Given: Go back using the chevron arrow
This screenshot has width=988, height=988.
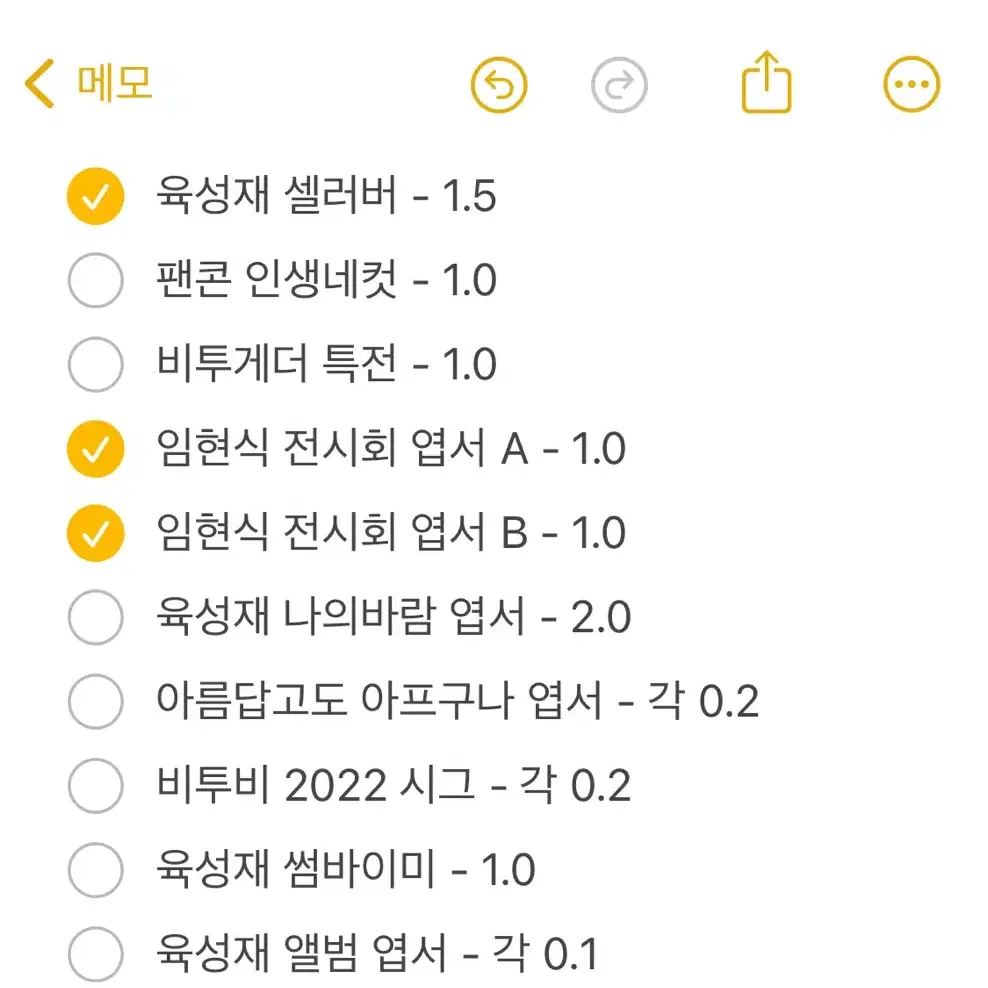Looking at the screenshot, I should (x=40, y=83).
